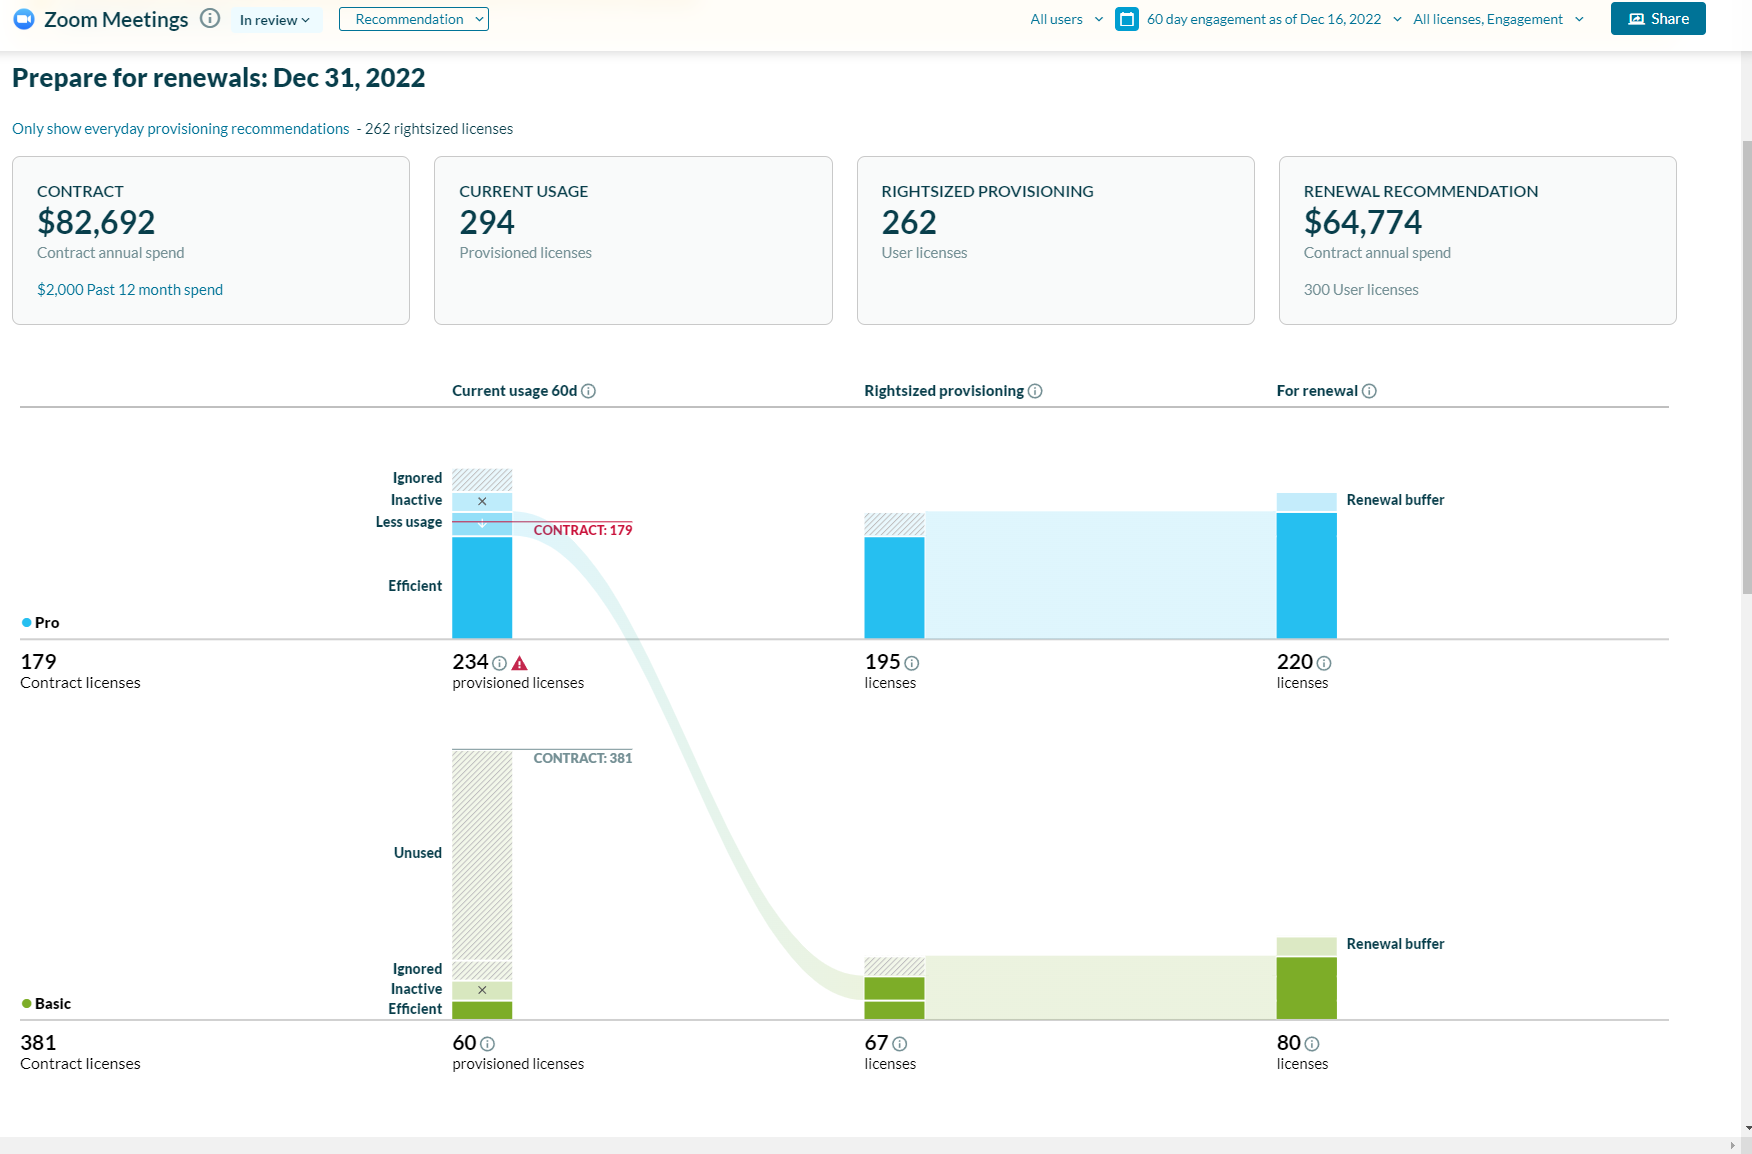Click Only show everyday provisioning recommendations link
This screenshot has width=1752, height=1154.
pyautogui.click(x=181, y=129)
